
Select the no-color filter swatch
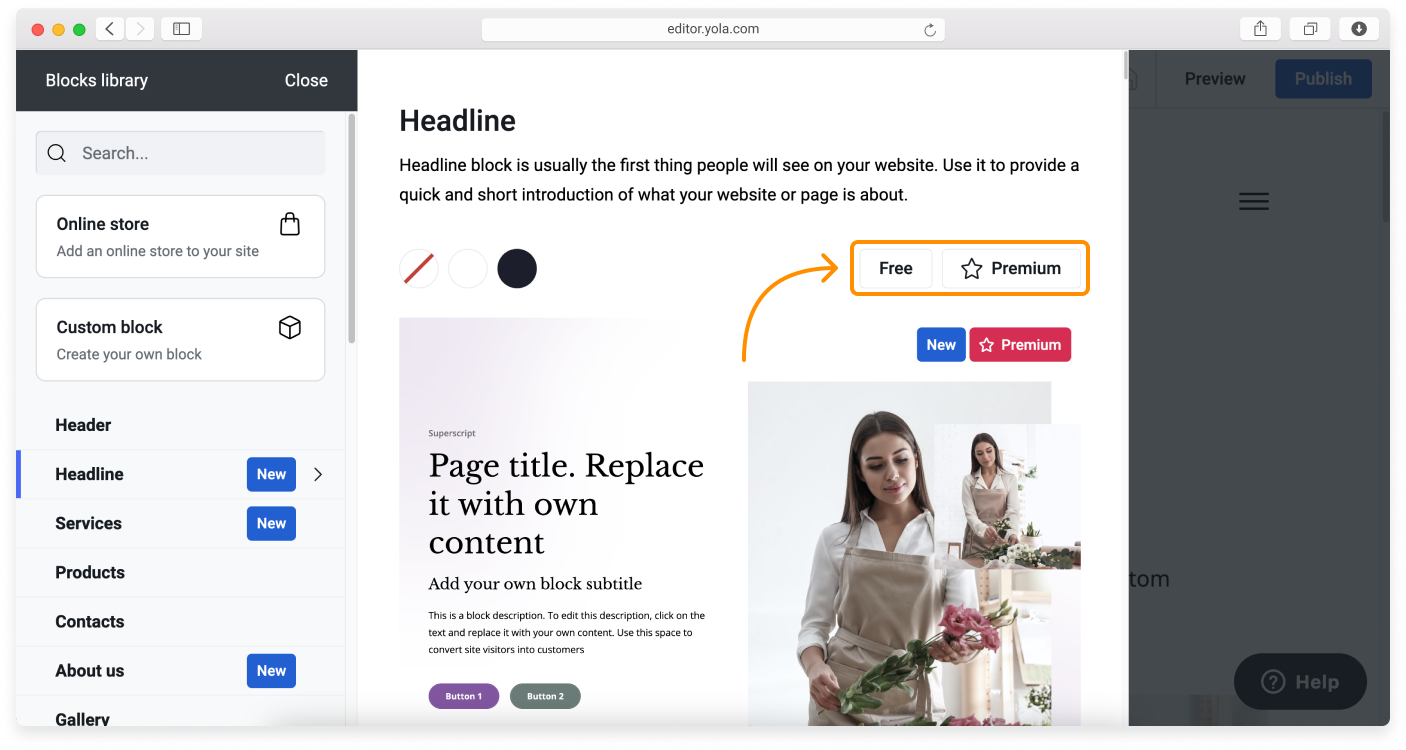pyautogui.click(x=418, y=268)
